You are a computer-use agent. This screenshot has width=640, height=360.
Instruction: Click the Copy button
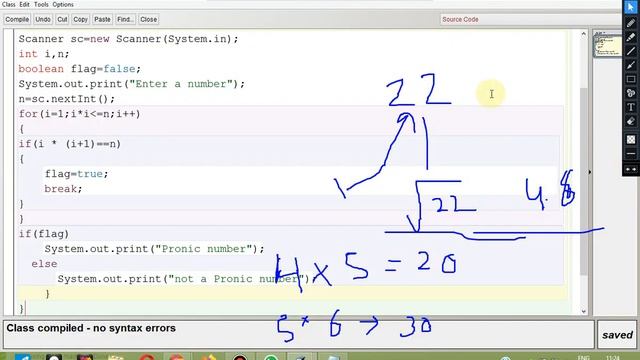tap(80, 19)
